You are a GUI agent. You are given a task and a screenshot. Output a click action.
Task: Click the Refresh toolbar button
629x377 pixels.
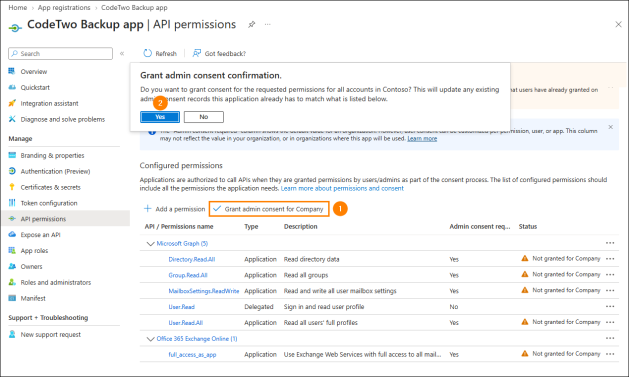[160, 53]
